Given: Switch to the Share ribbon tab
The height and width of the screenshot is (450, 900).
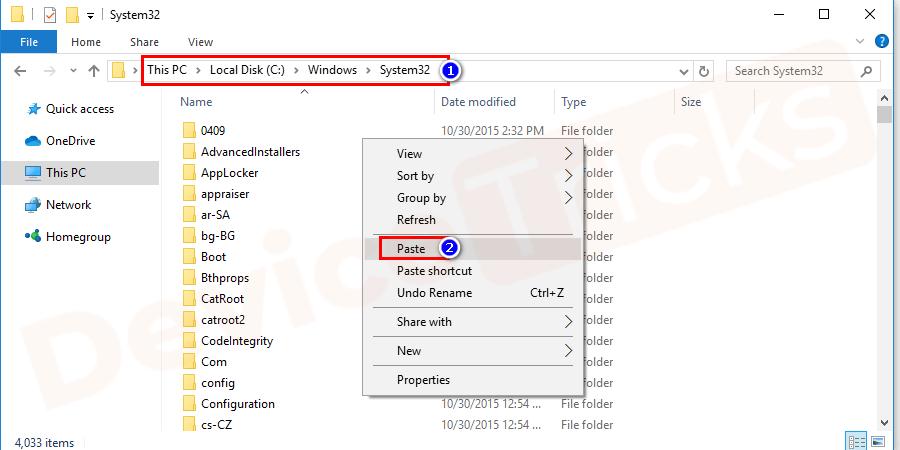Looking at the screenshot, I should pyautogui.click(x=144, y=42).
